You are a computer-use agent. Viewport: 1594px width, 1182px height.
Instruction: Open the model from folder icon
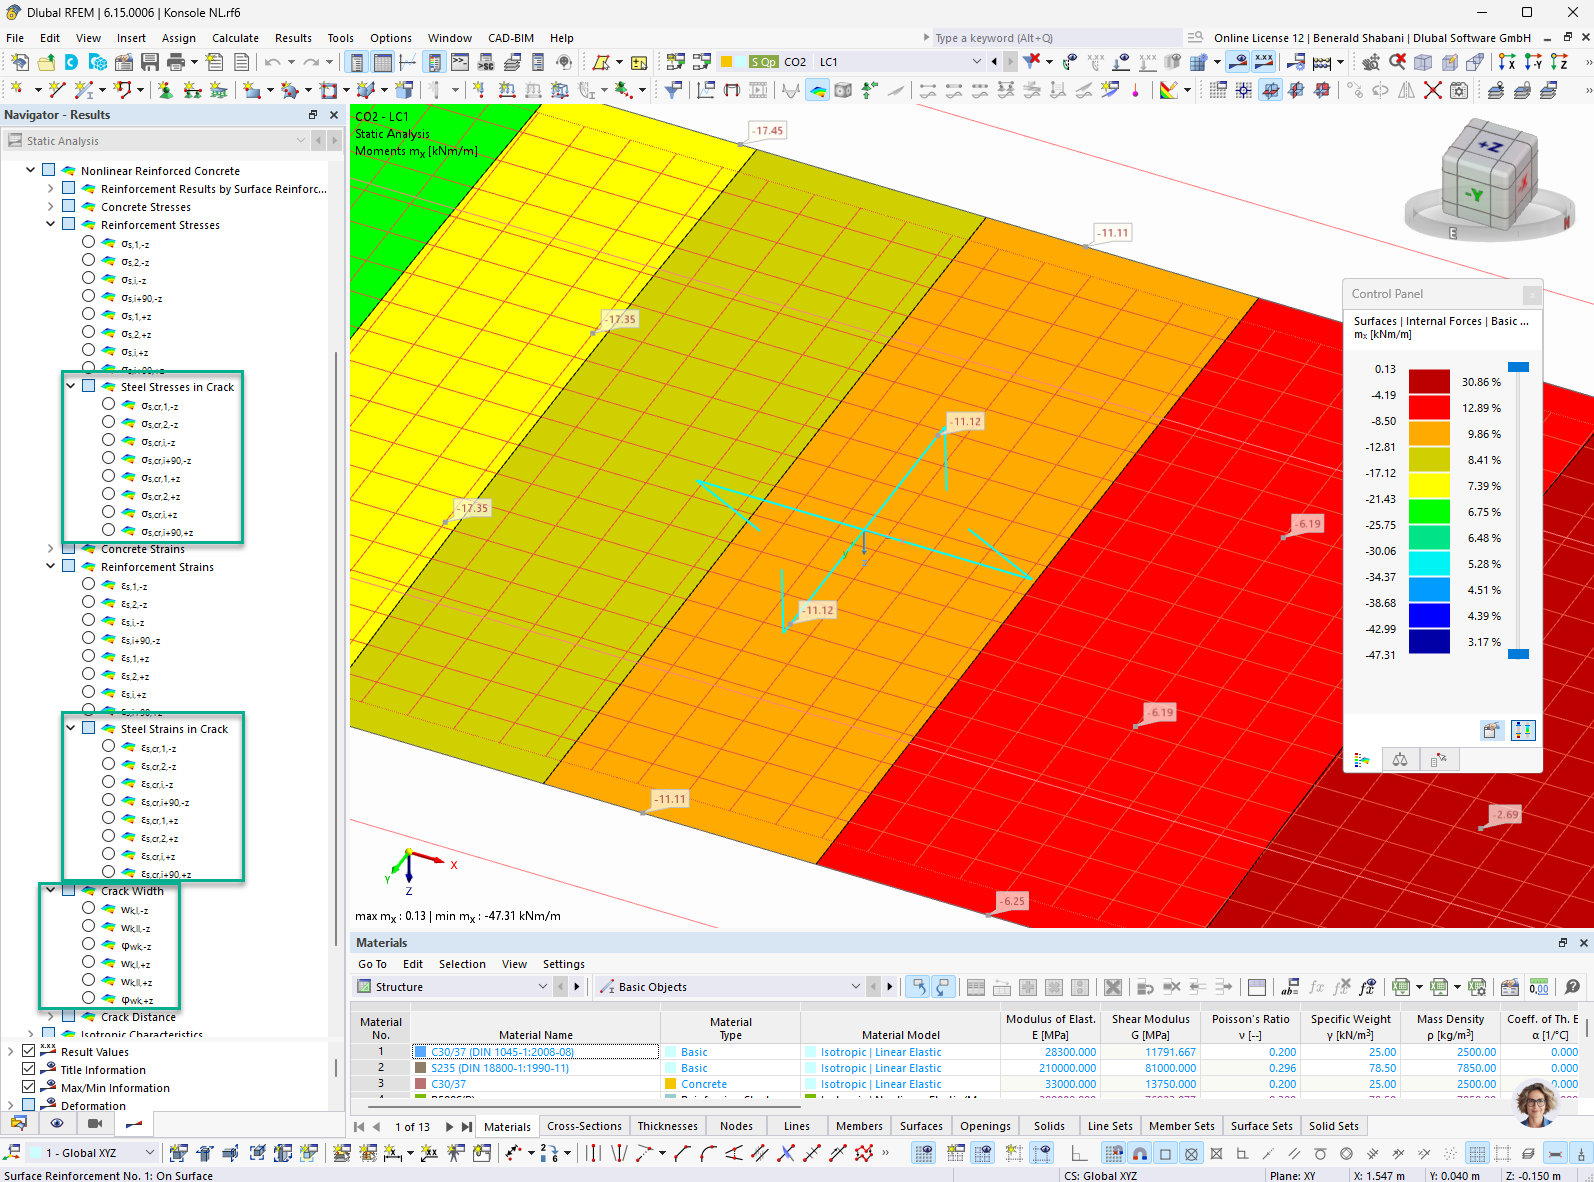tap(46, 62)
